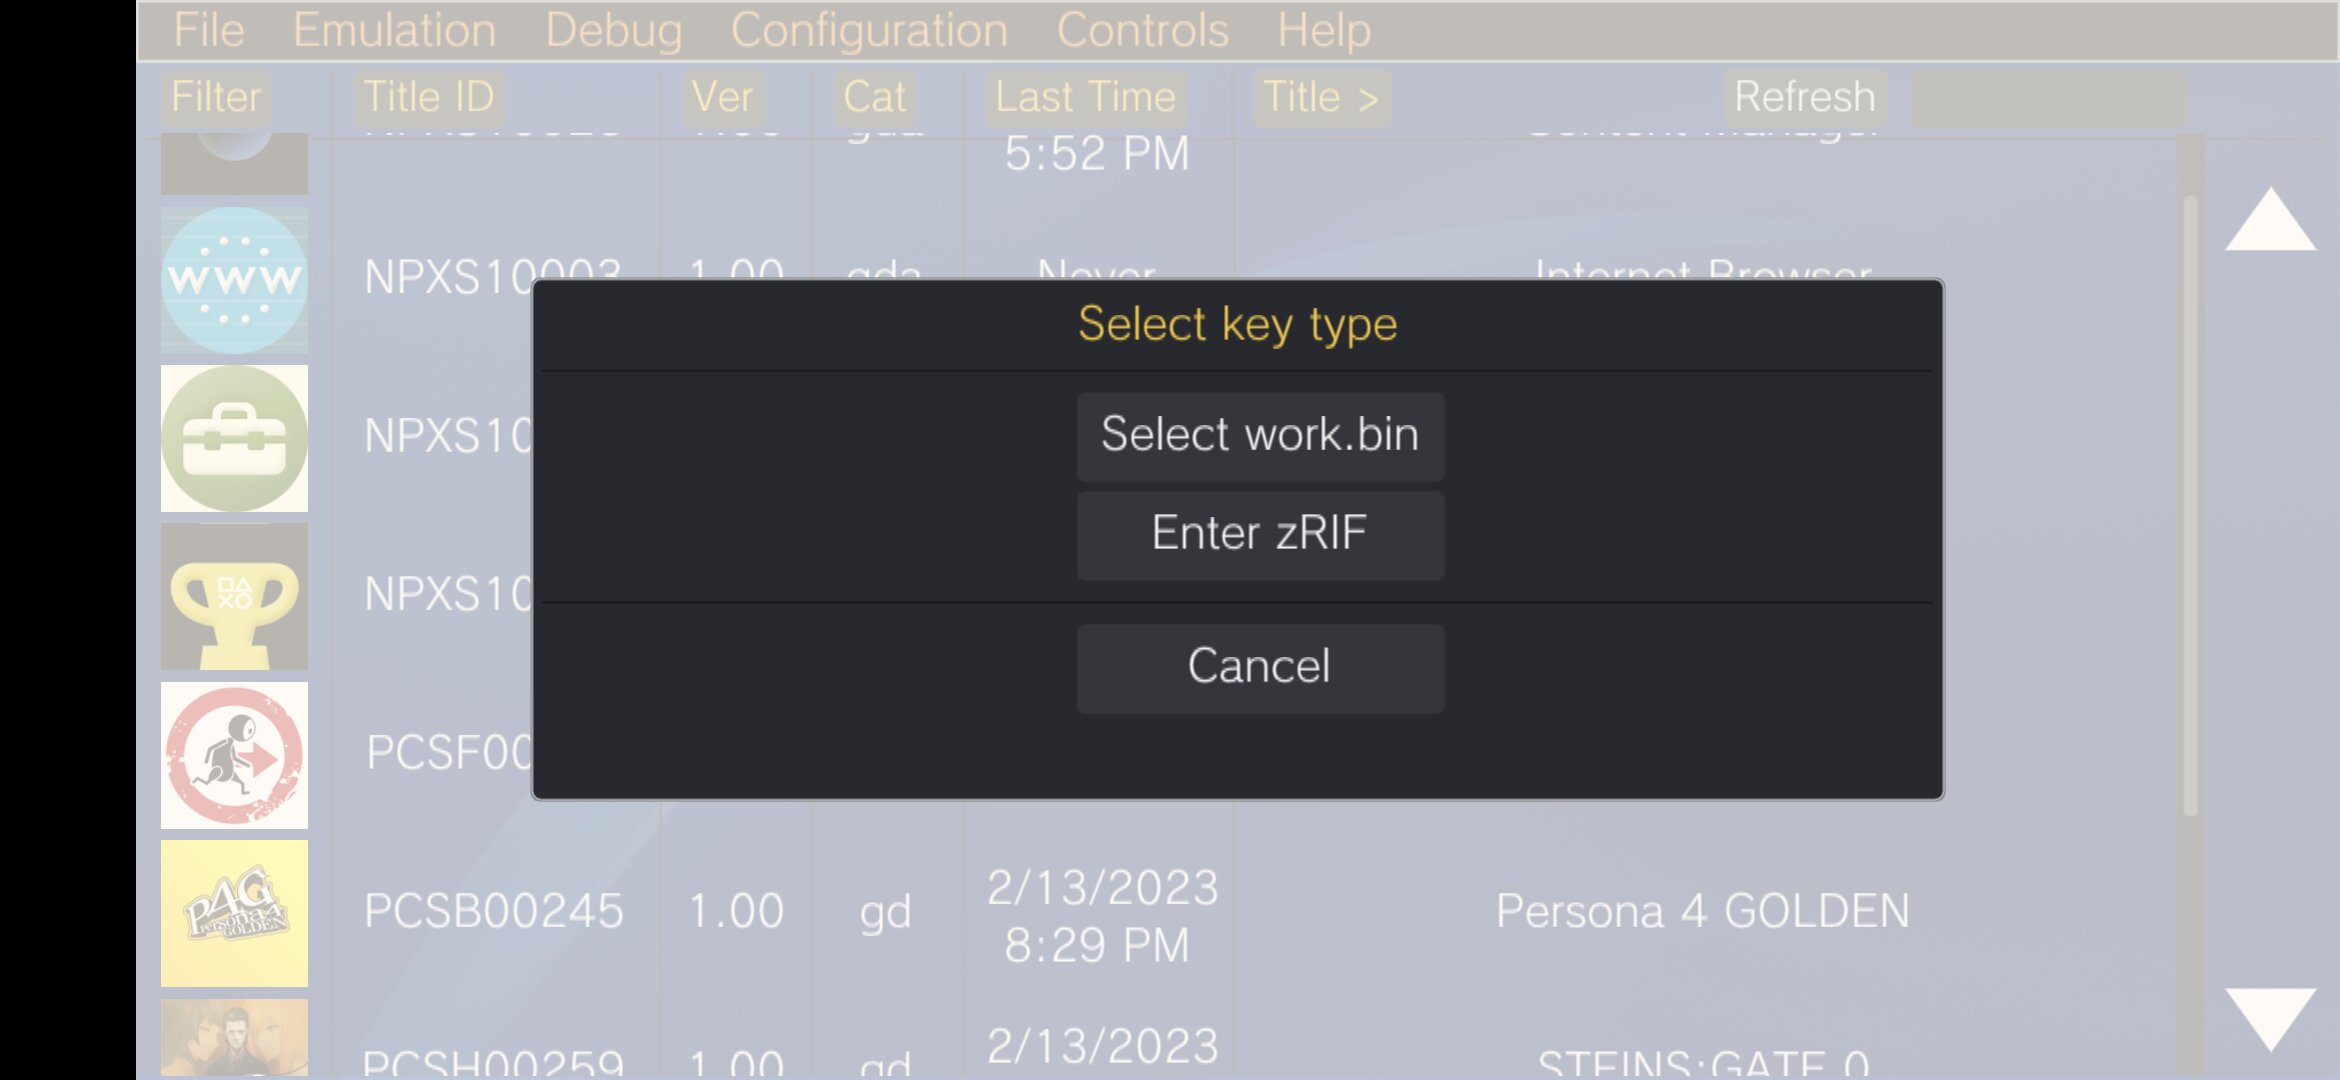The height and width of the screenshot is (1080, 2340).
Task: Open the File menu
Action: point(209,30)
